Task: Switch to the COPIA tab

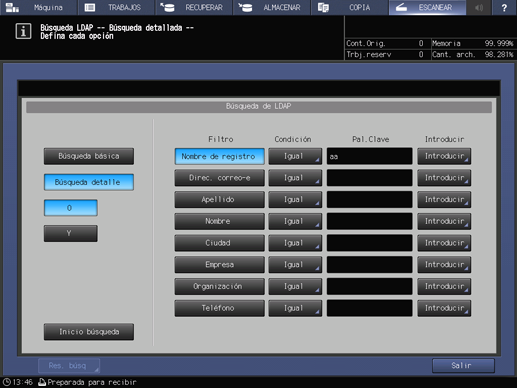Action: pos(349,7)
